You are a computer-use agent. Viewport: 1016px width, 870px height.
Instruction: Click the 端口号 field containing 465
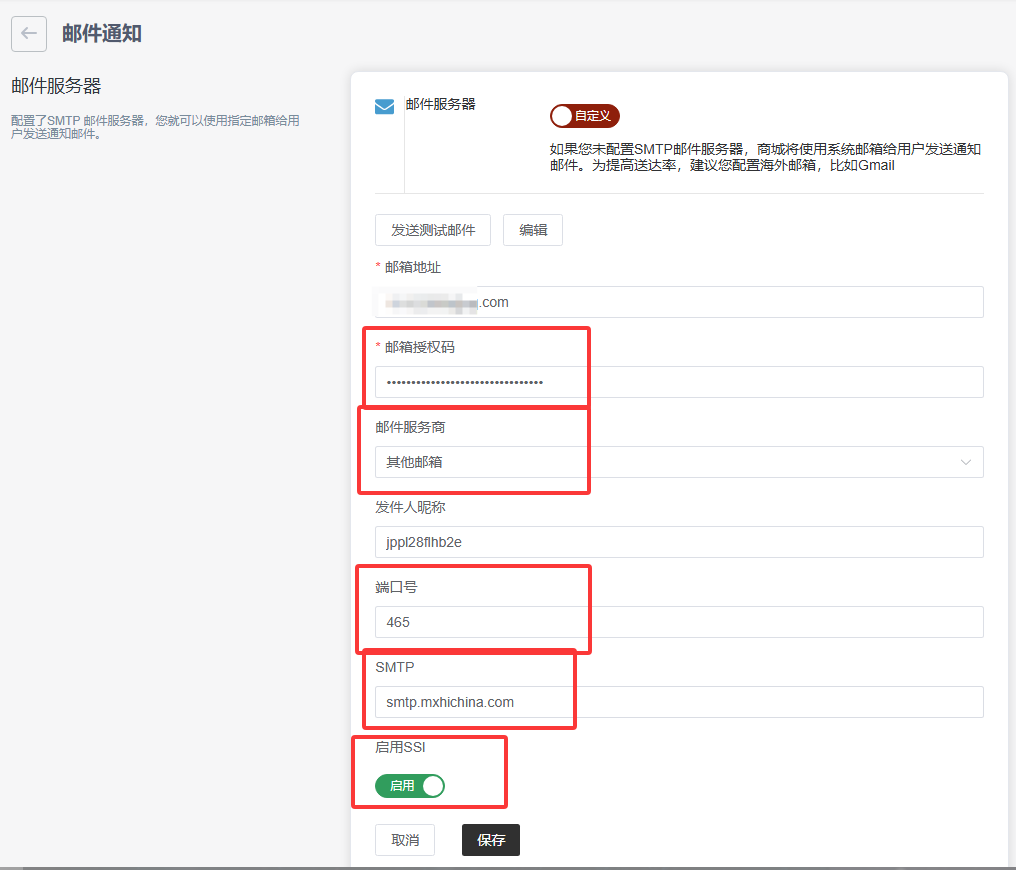[x=678, y=622]
